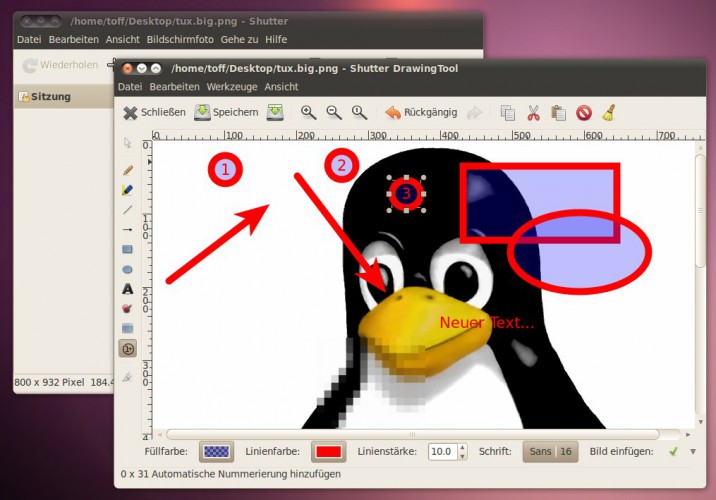Expand the Bild einfügen dropdown arrow
Image resolution: width=716 pixels, height=500 pixels.
click(x=693, y=452)
